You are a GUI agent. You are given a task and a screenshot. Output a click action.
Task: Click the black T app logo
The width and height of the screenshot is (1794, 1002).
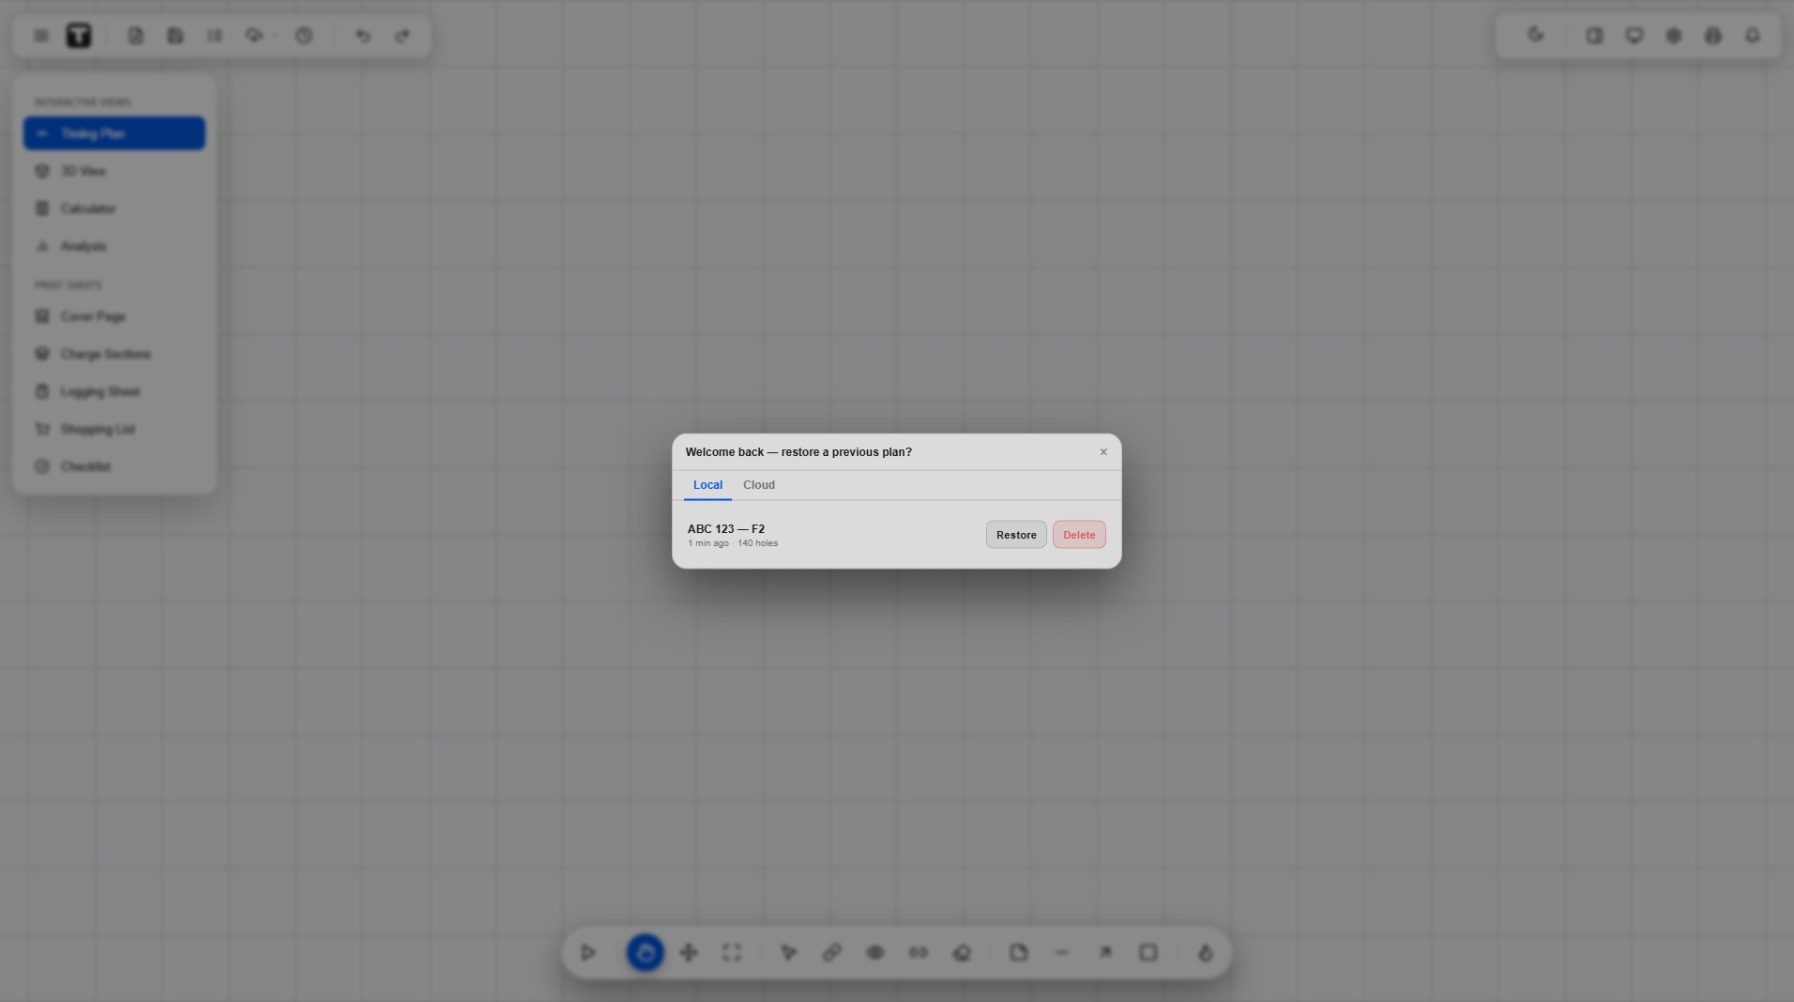(x=79, y=36)
